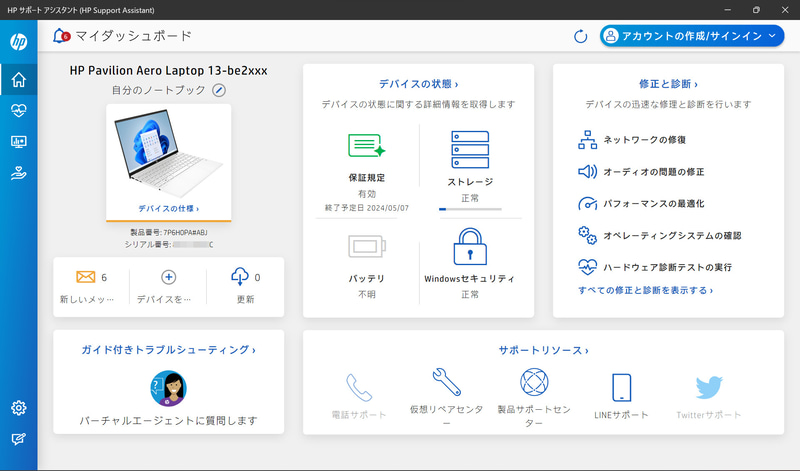
Task: Select ネットワークの修復 text
Action: (x=644, y=140)
